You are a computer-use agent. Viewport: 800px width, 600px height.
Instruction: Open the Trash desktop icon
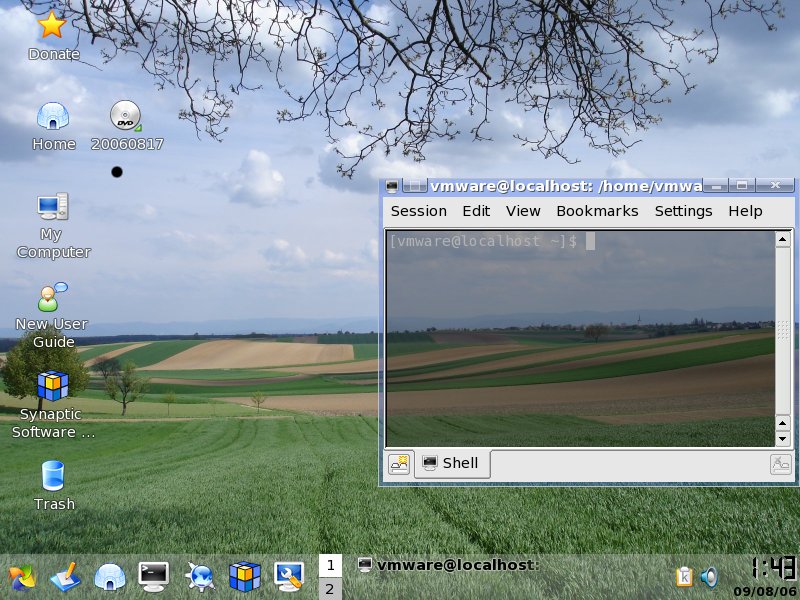tap(53, 476)
